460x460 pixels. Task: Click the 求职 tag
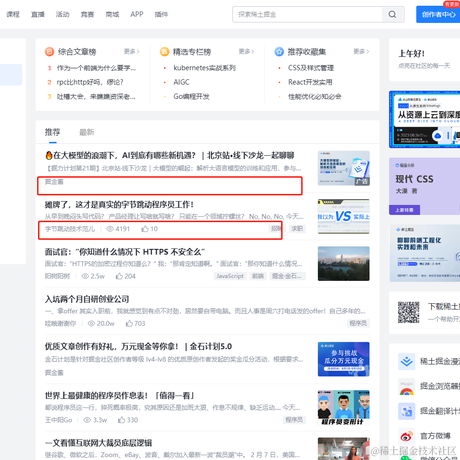tap(297, 229)
